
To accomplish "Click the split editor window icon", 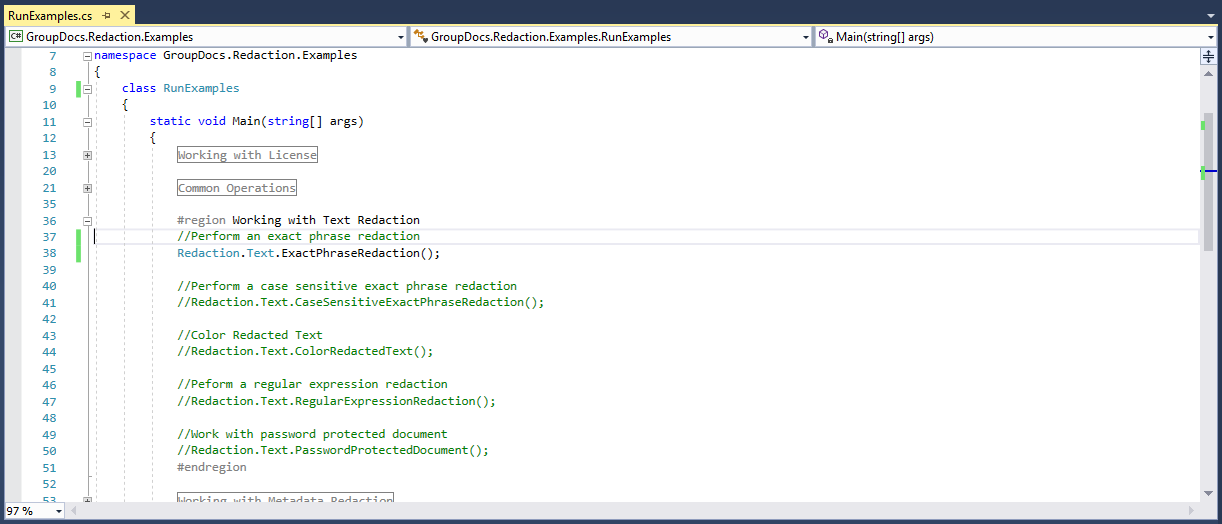I will coord(1208,57).
